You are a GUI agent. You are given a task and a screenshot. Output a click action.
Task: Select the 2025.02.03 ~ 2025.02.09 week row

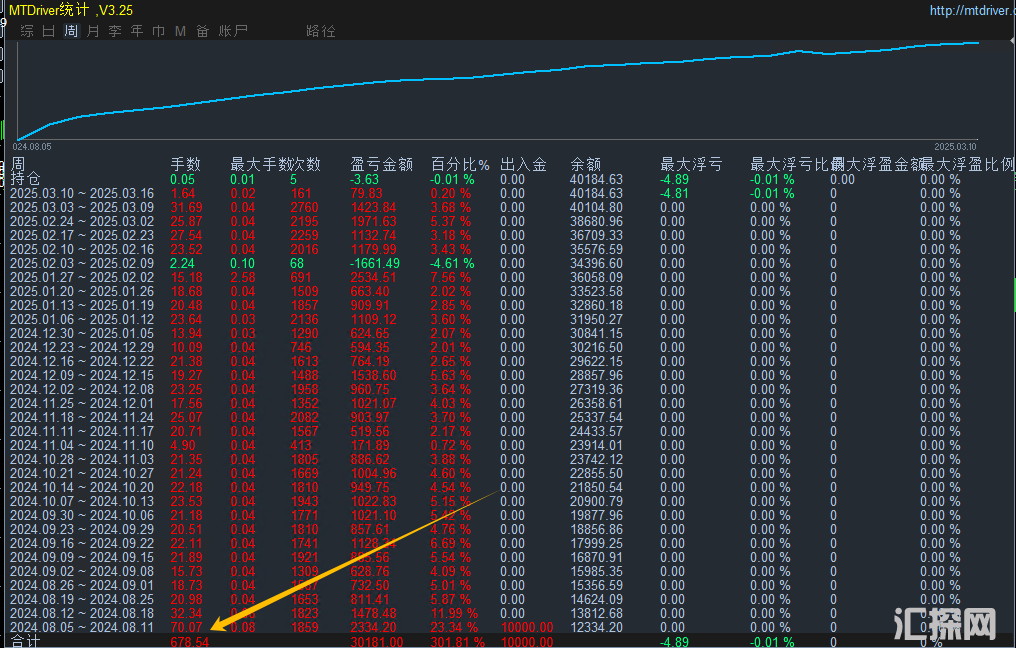(82, 263)
